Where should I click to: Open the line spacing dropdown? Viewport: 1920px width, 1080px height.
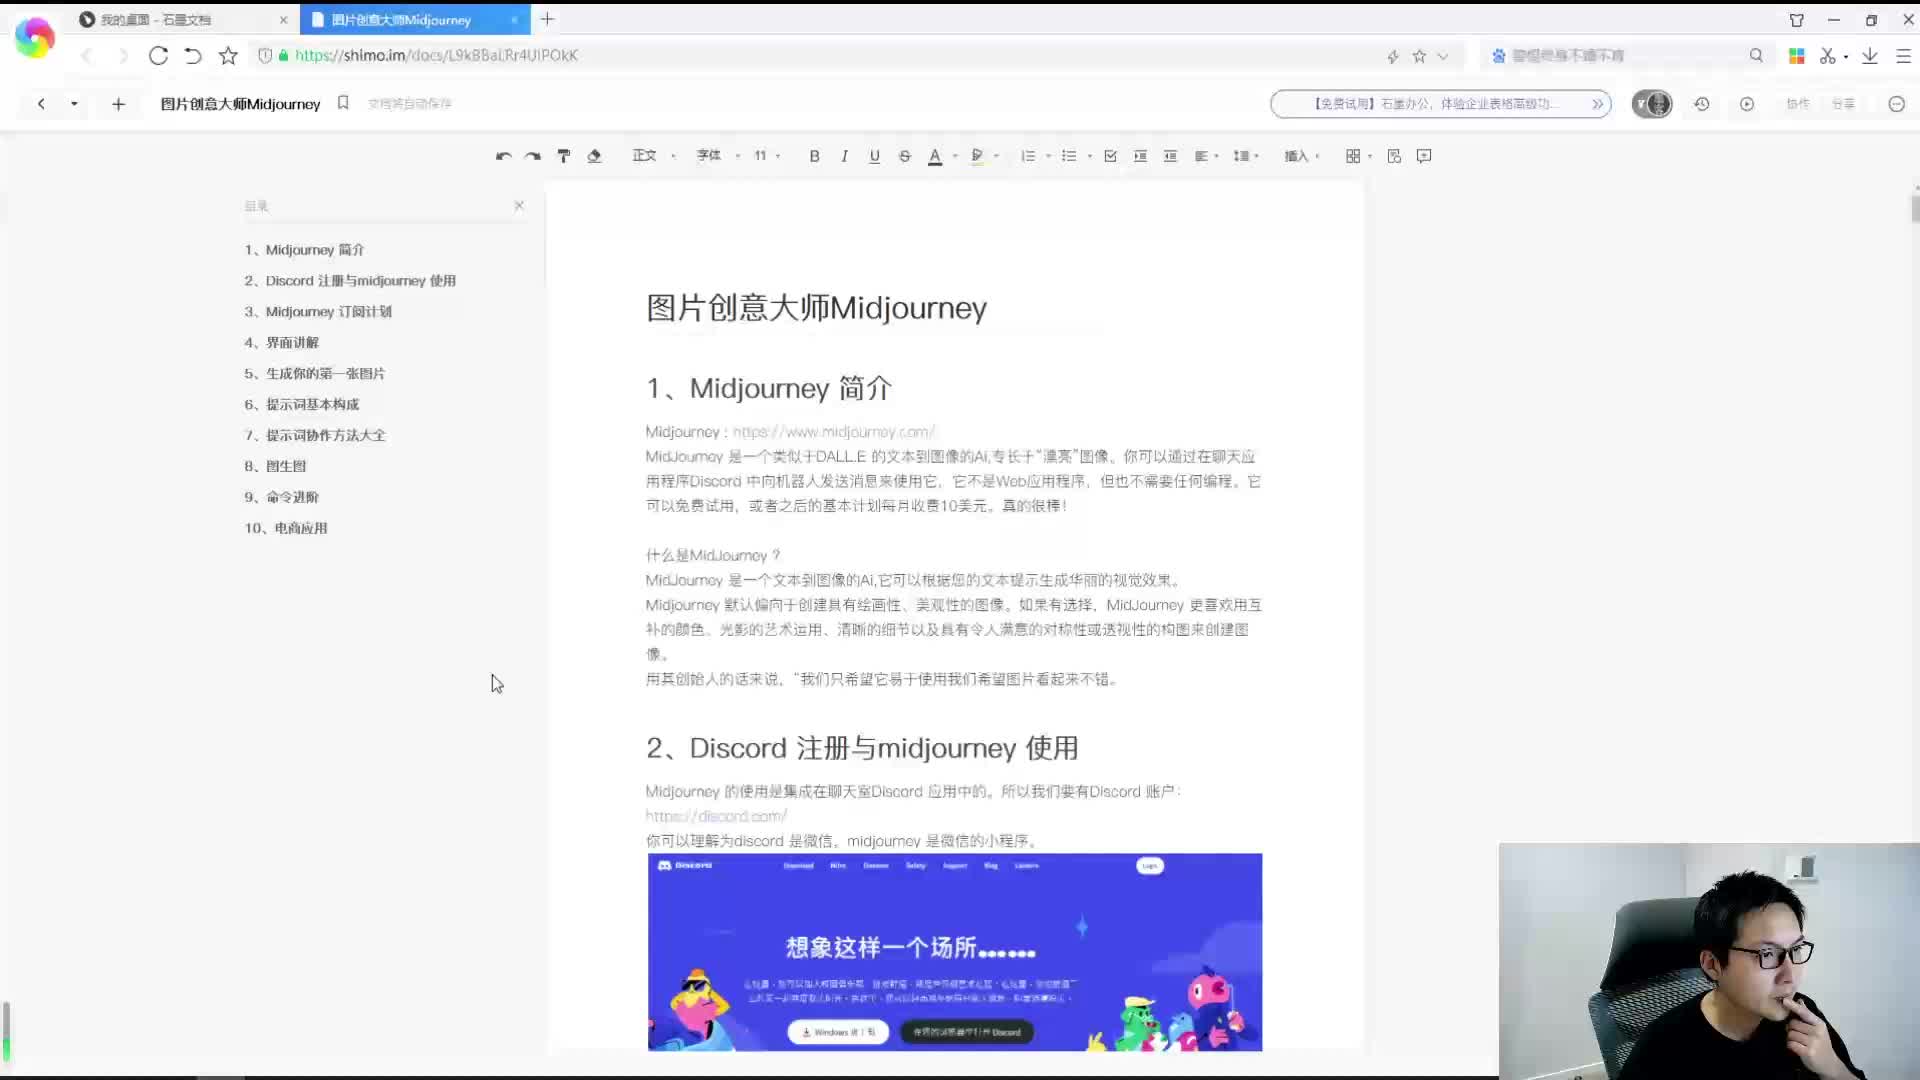(1246, 156)
